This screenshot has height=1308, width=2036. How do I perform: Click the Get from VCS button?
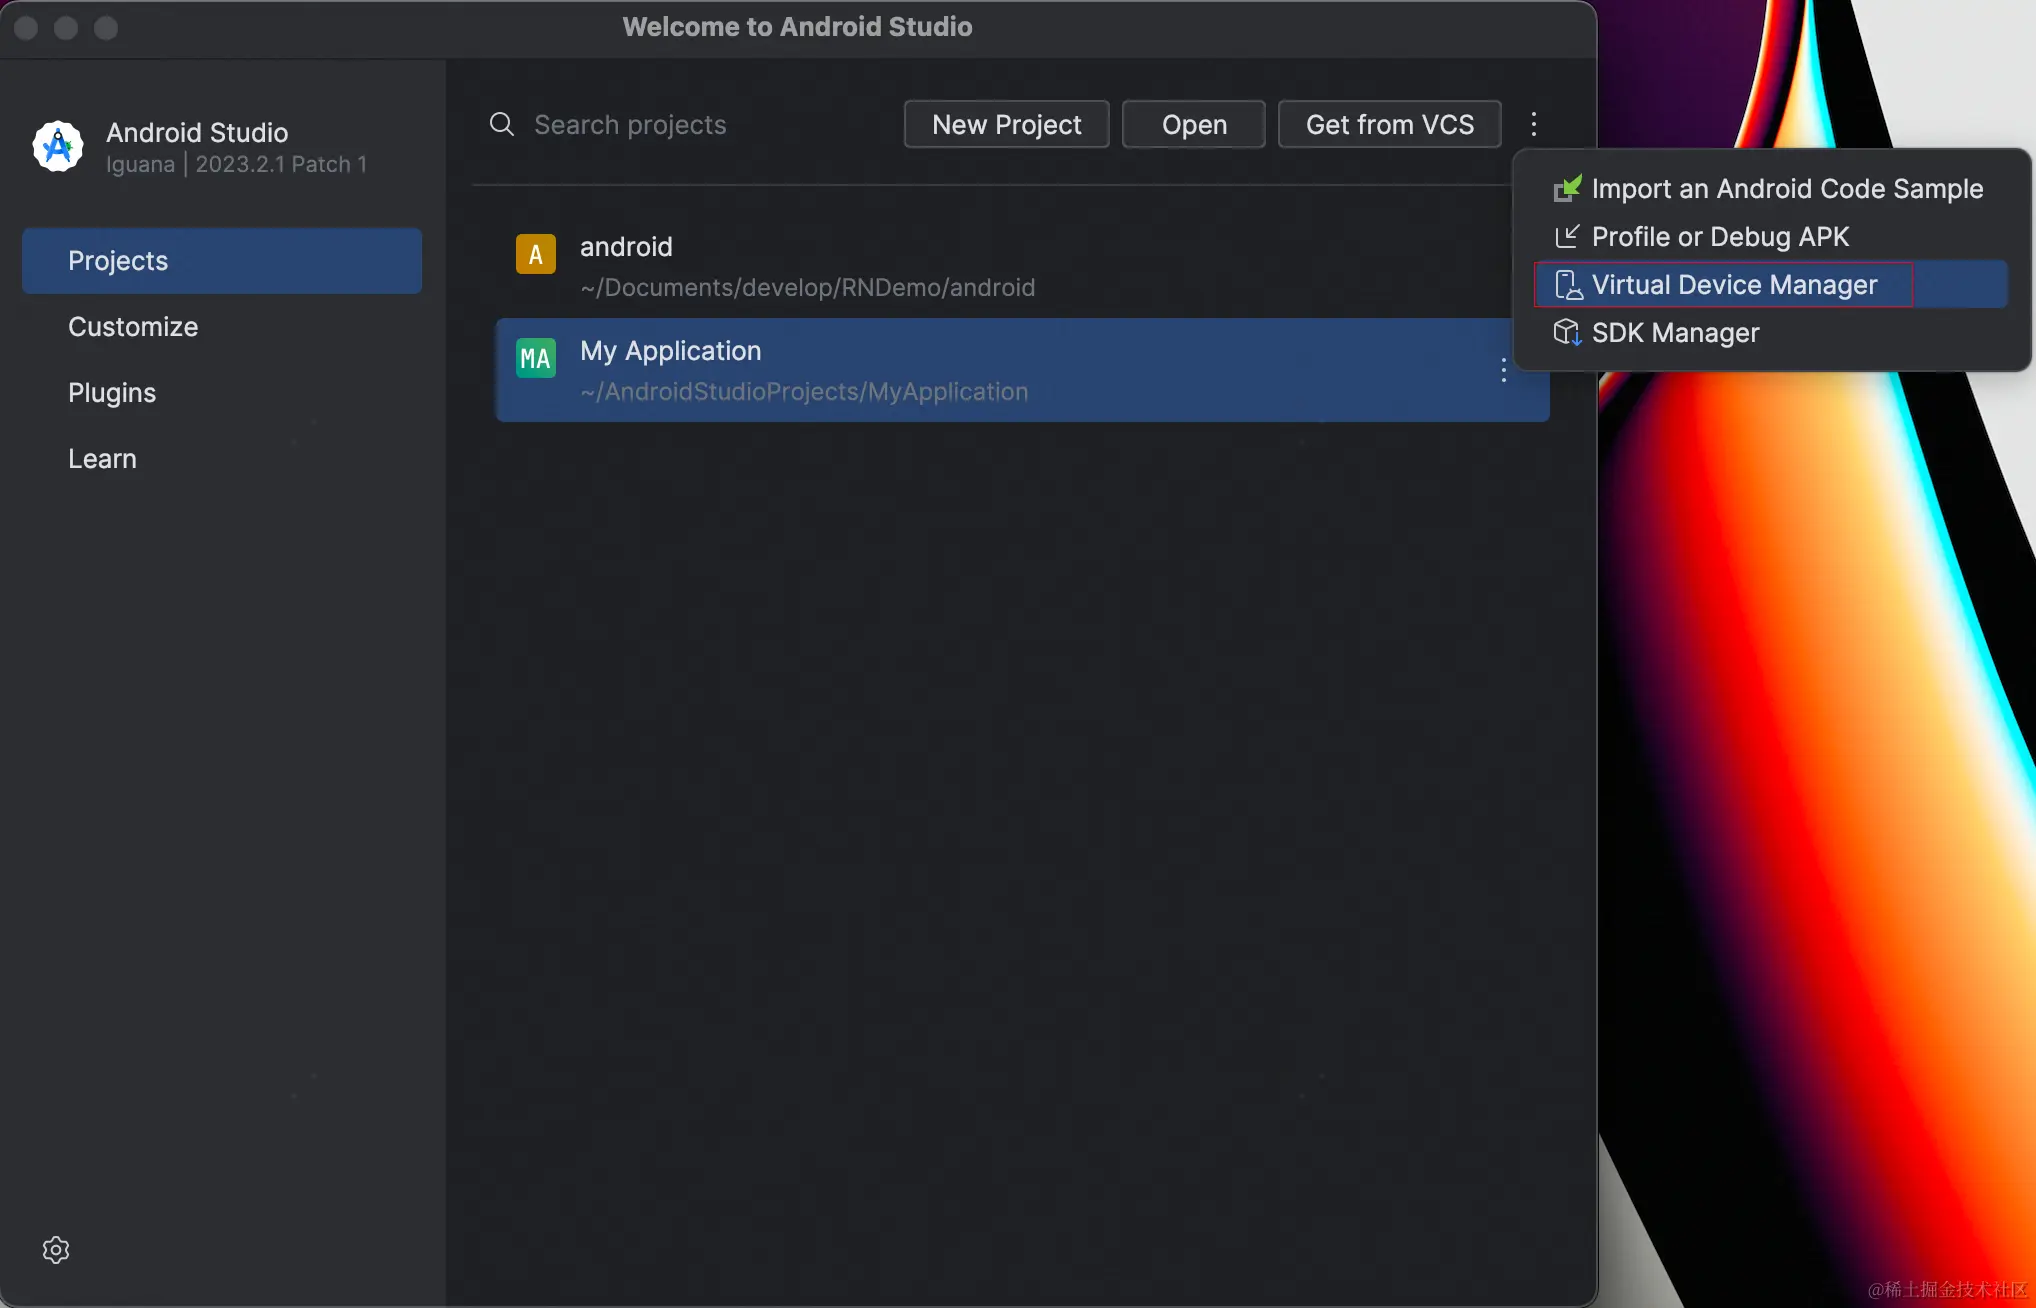[x=1390, y=124]
